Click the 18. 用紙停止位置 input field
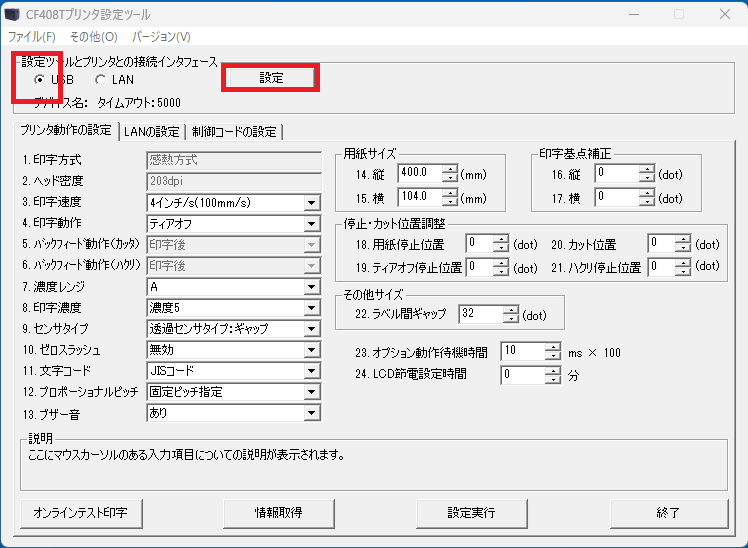Image resolution: width=748 pixels, height=548 pixels. (x=479, y=243)
